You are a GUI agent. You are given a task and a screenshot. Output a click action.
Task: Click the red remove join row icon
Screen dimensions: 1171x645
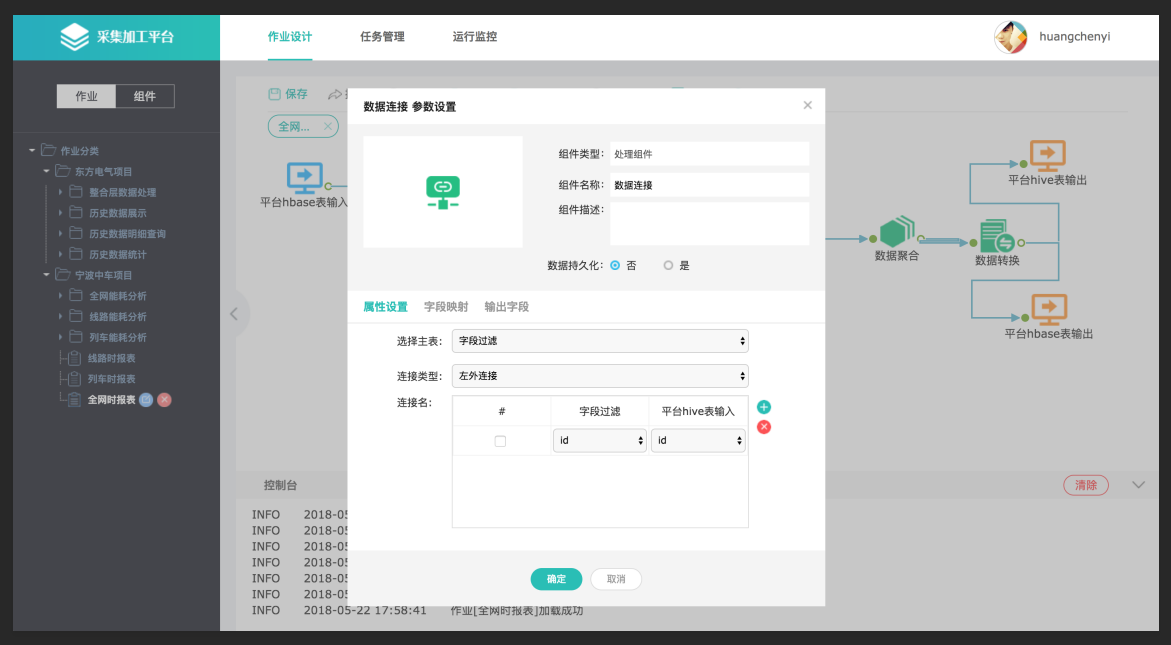pos(764,427)
